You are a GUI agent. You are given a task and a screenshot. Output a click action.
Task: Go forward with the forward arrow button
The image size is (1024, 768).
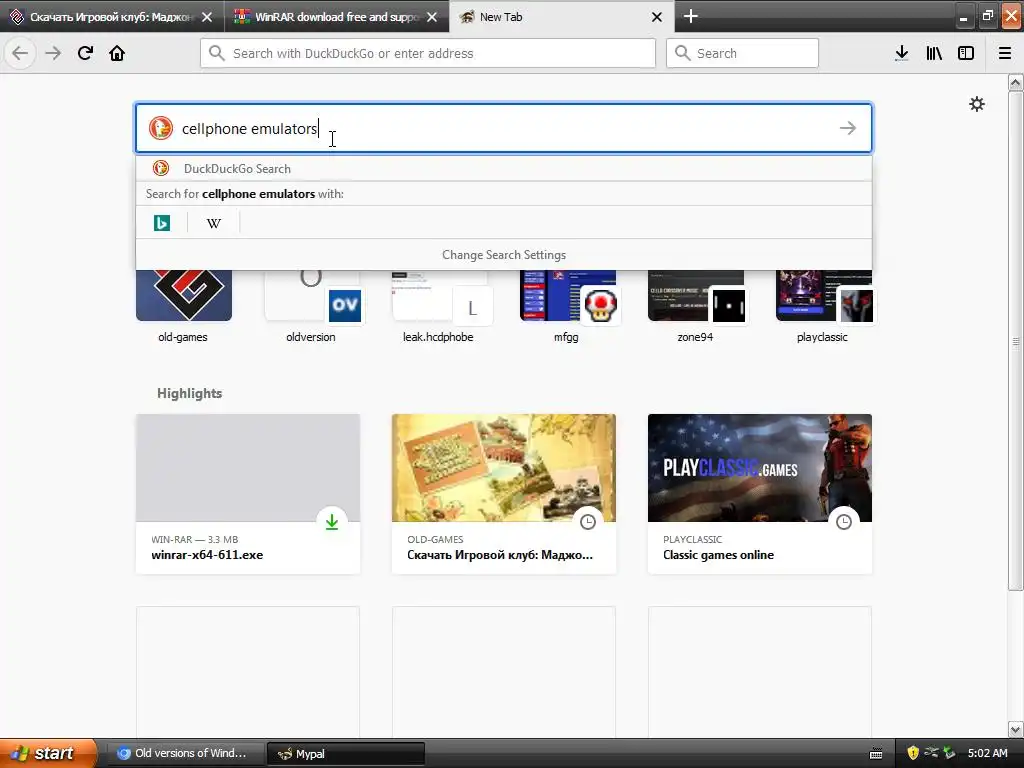[53, 53]
